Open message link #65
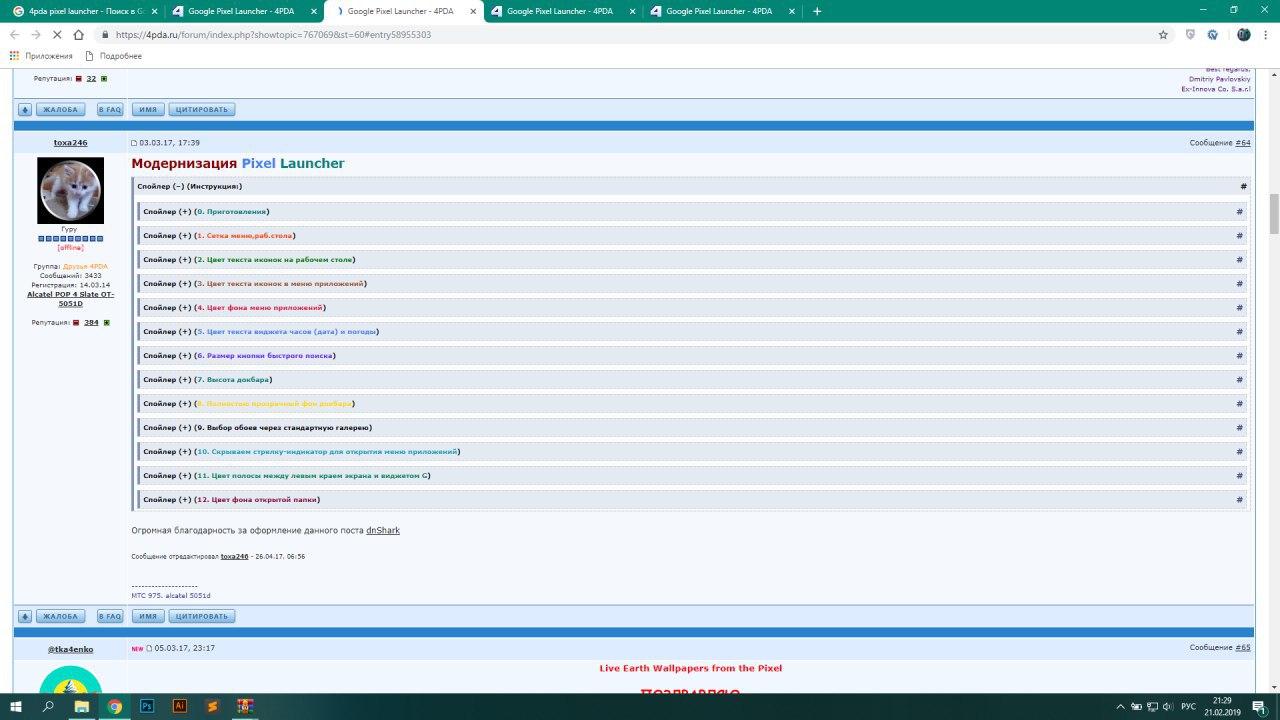This screenshot has width=1280, height=720. 1243,648
